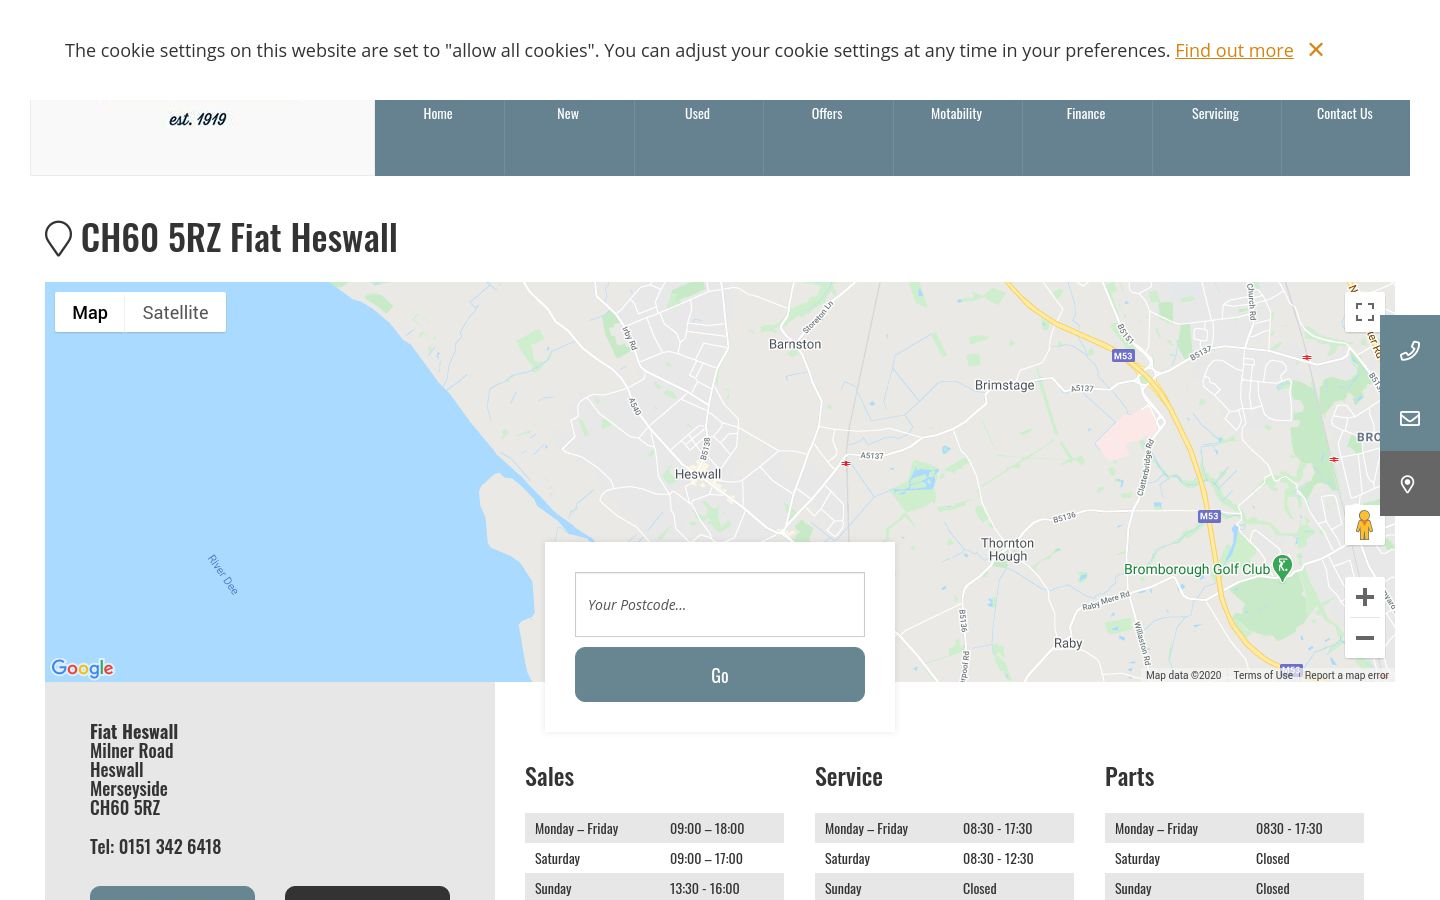The width and height of the screenshot is (1440, 900).
Task: Click Report a map error link
Action: tap(1346, 675)
